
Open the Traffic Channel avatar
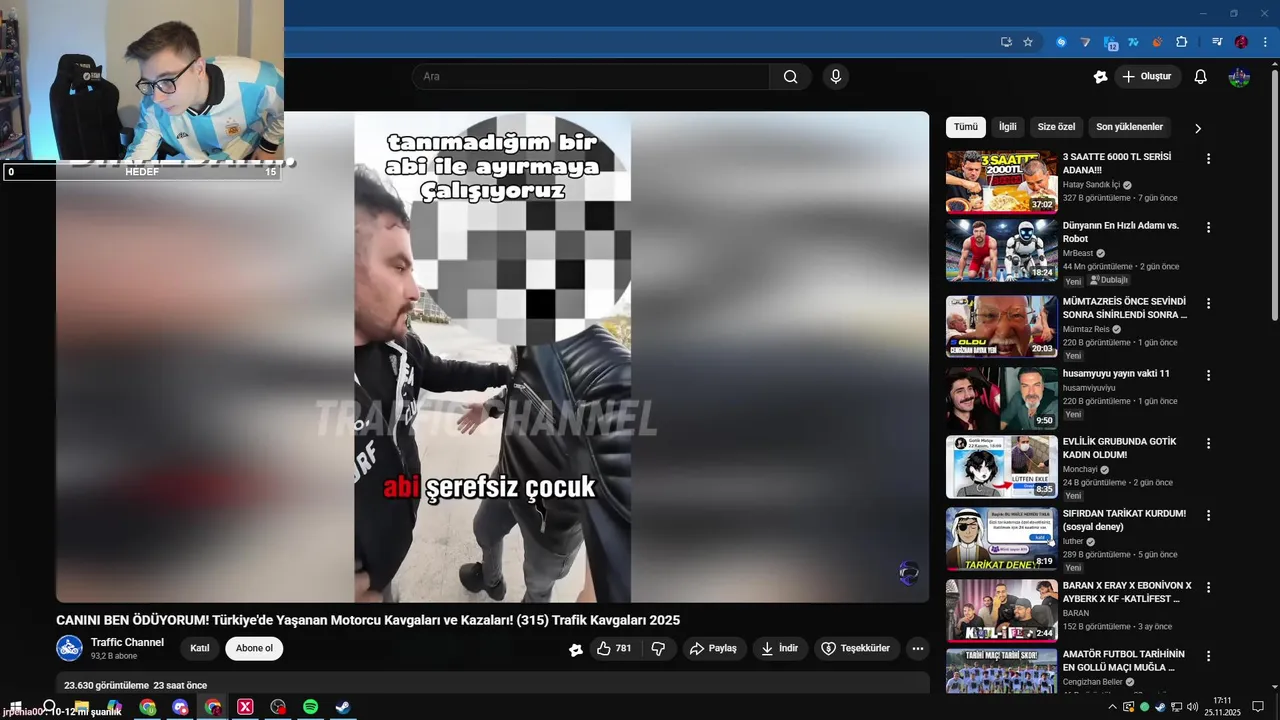point(69,648)
